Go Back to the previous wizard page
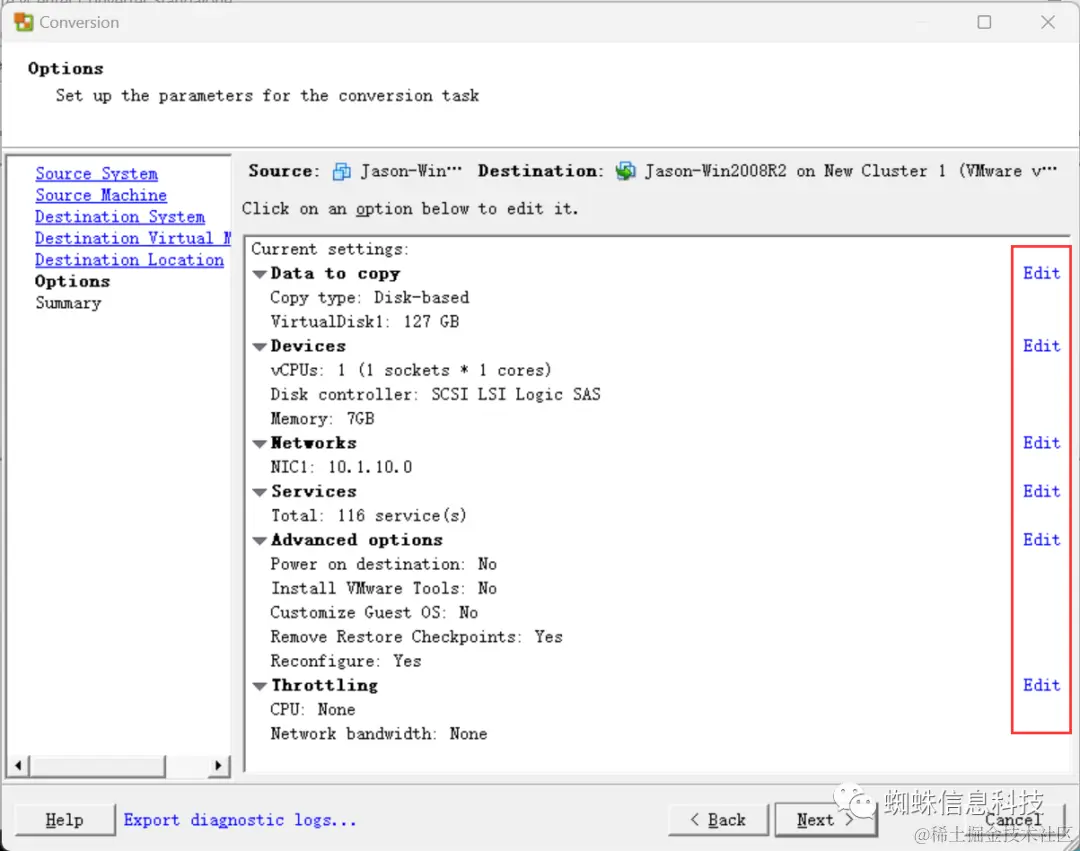The width and height of the screenshot is (1080, 851). tap(718, 820)
